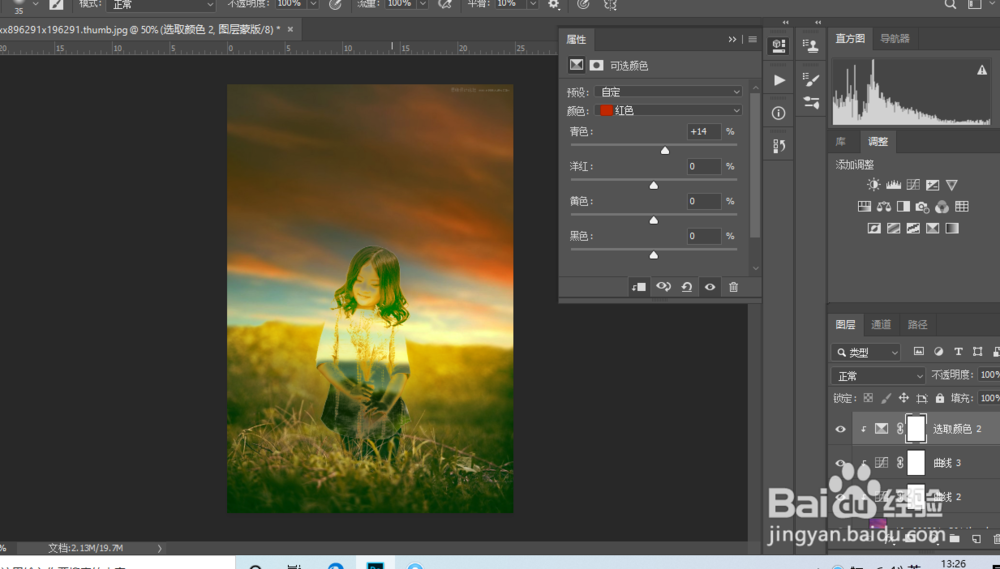1000x569 pixels.
Task: Open Properties panel flyout menu
Action: (x=753, y=40)
